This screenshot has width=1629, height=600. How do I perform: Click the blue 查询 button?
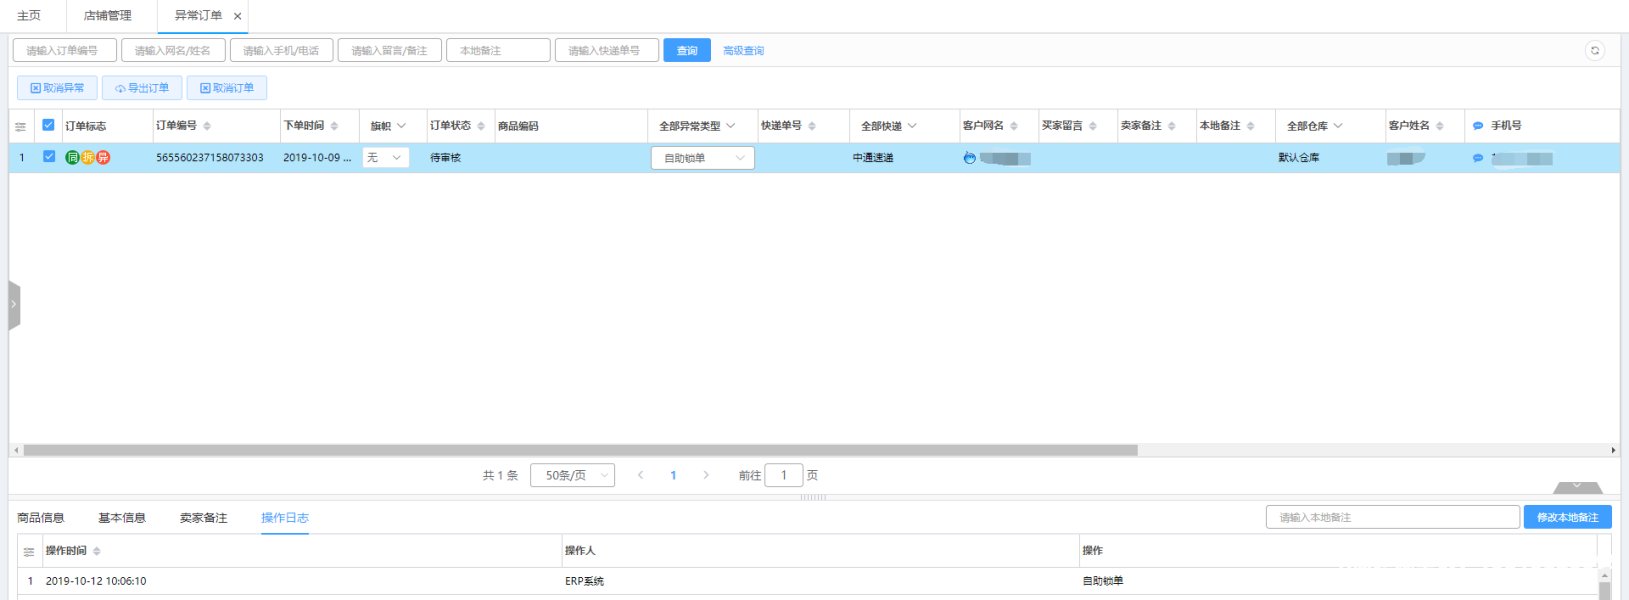point(686,50)
